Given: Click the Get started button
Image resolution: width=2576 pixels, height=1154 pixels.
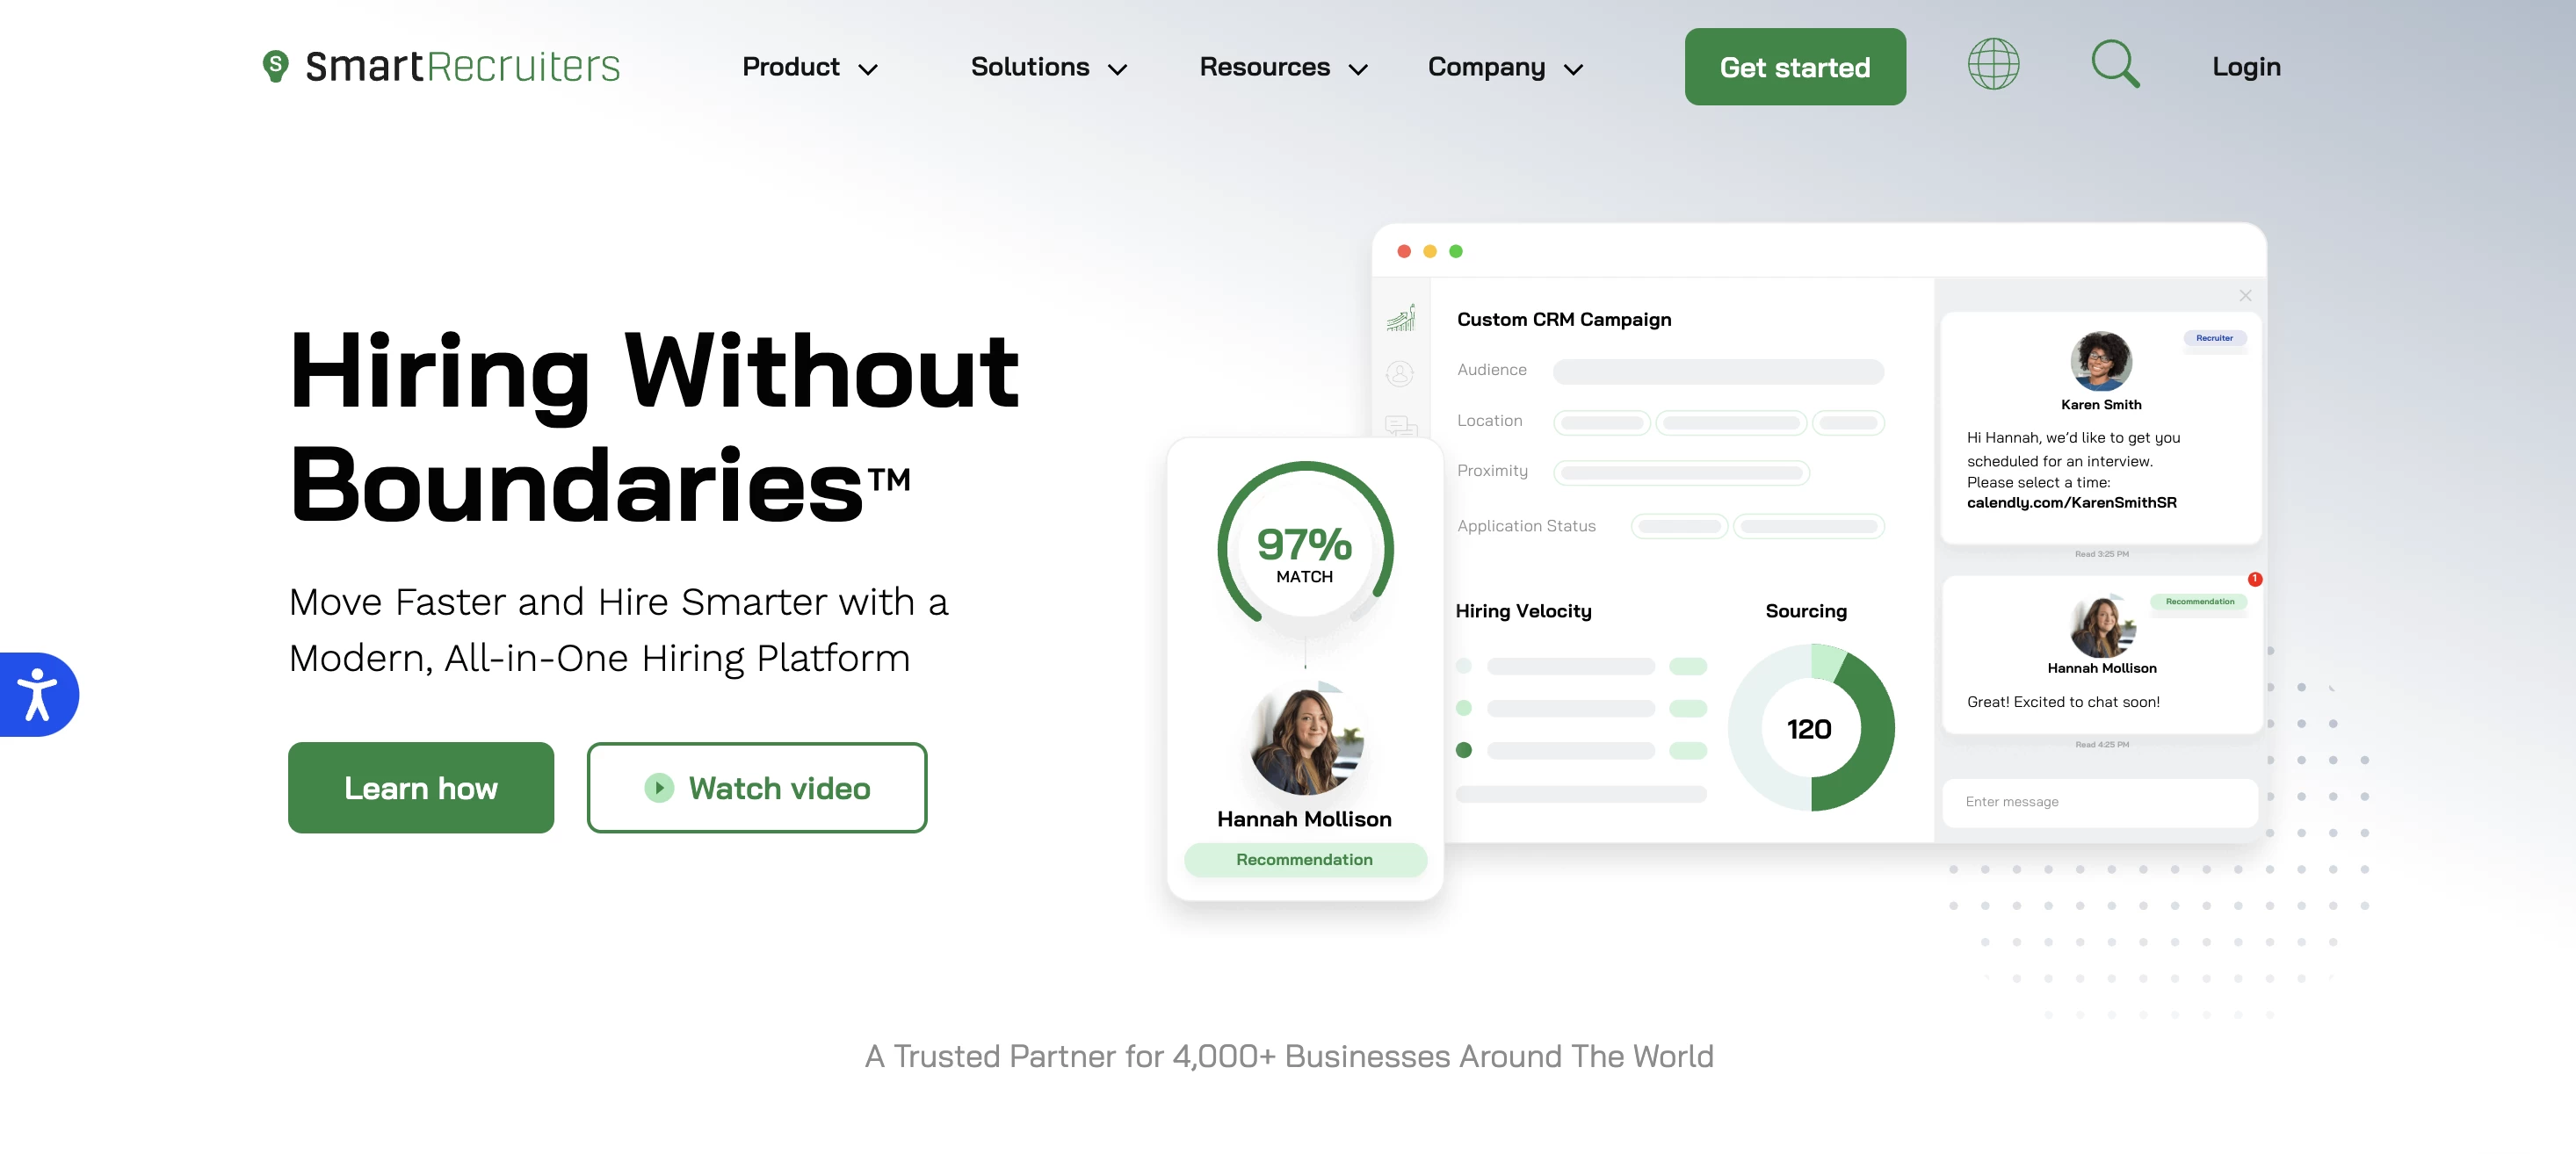Looking at the screenshot, I should pos(1794,66).
